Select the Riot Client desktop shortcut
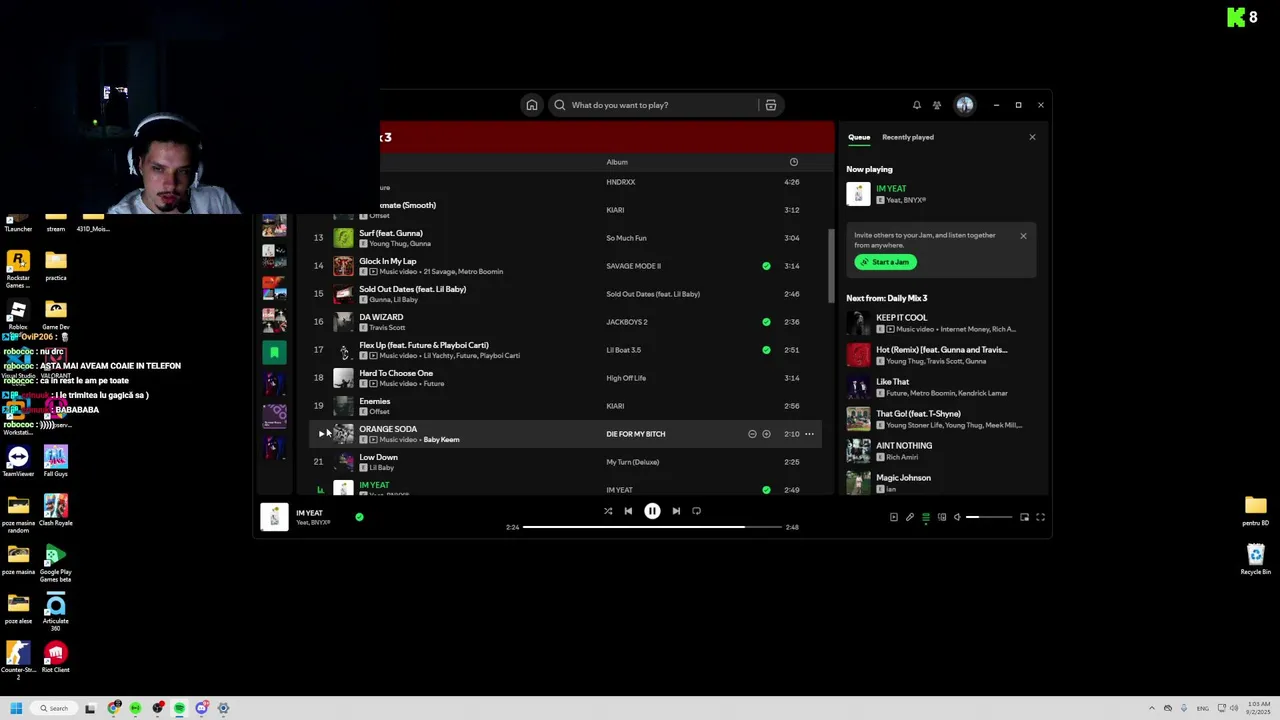Screen dimensions: 1280x720 tap(55, 658)
